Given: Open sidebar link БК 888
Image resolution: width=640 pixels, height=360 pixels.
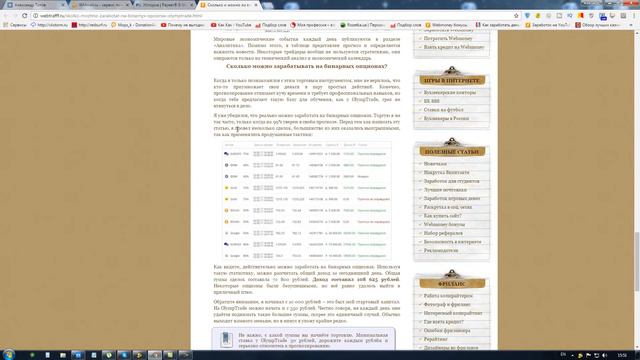Looking at the screenshot, I should pos(431,101).
